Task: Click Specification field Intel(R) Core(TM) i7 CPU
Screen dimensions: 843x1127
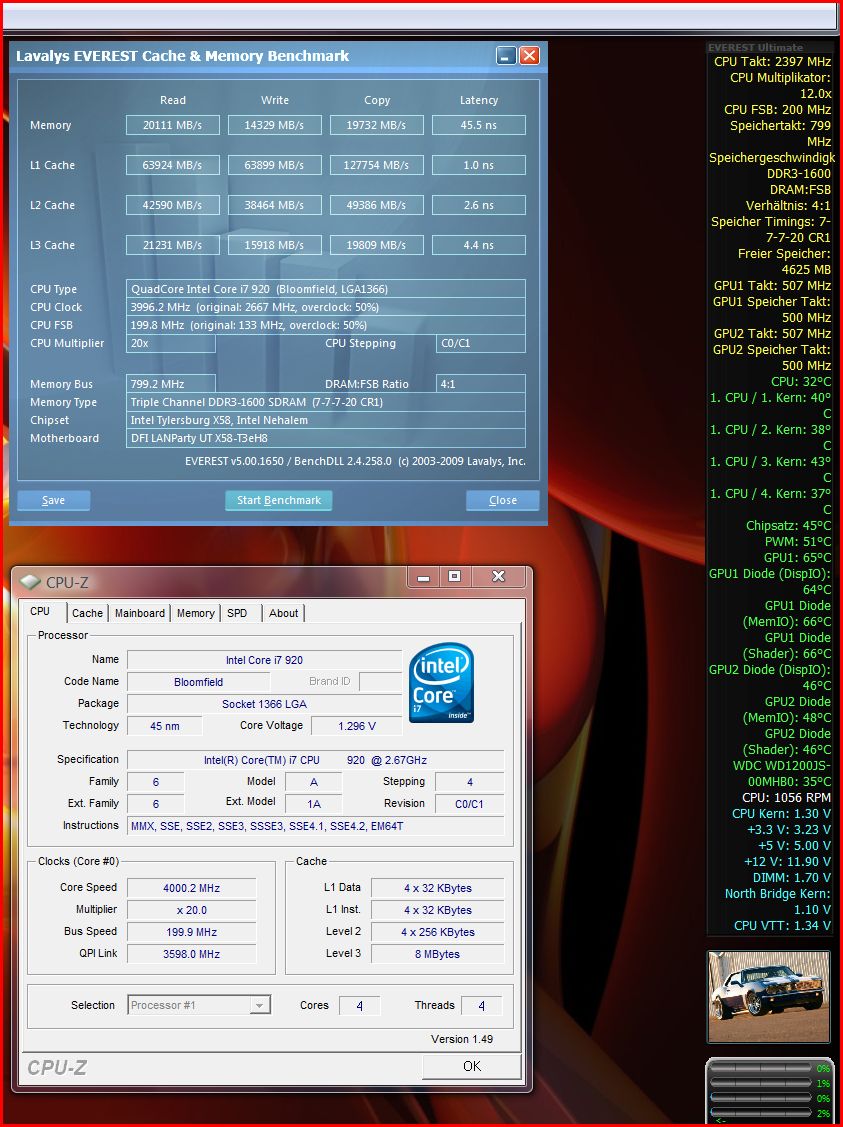Action: point(315,760)
